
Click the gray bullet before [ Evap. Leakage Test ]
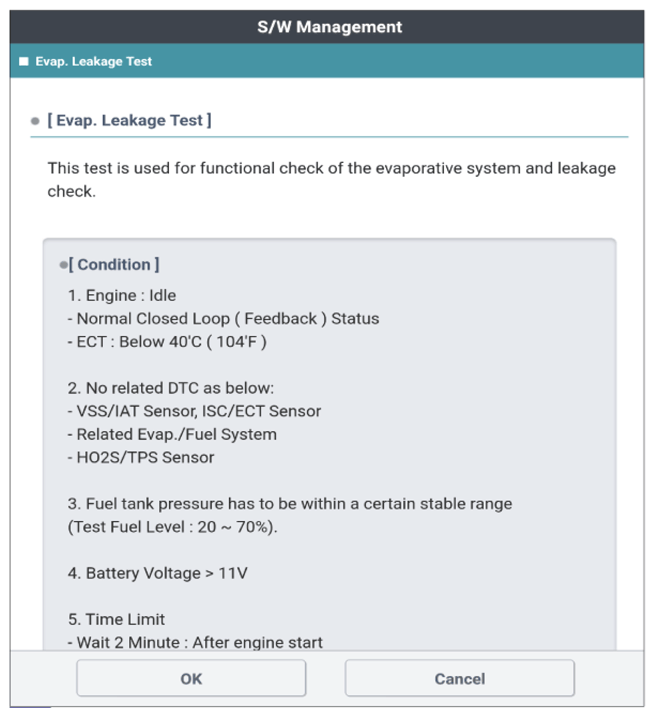tap(35, 121)
